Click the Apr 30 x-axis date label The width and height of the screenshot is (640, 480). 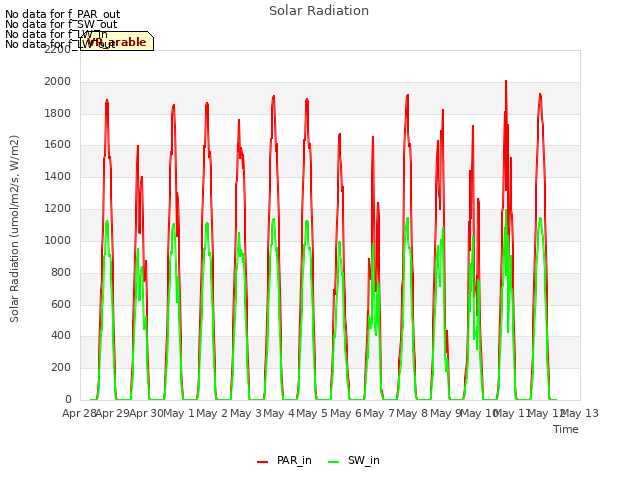(146, 413)
